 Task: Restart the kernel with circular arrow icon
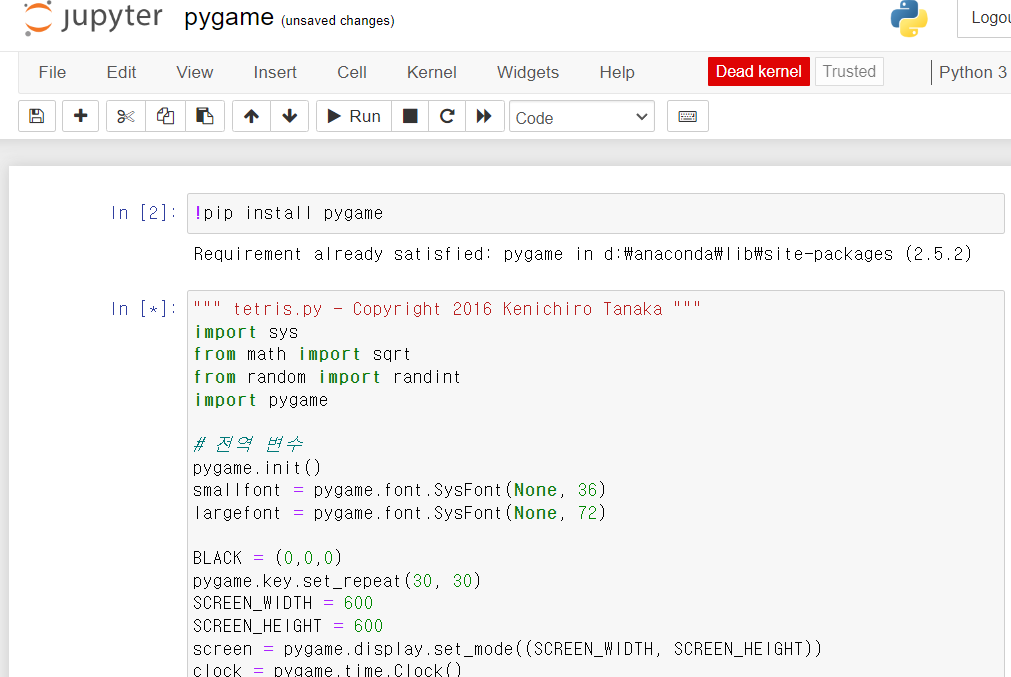coord(447,116)
